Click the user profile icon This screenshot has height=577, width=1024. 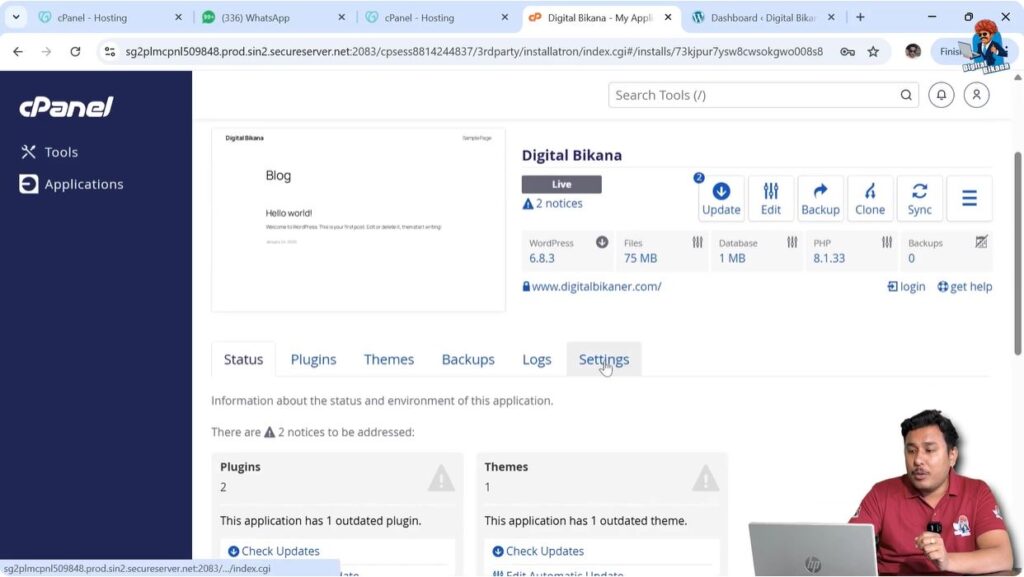976,94
